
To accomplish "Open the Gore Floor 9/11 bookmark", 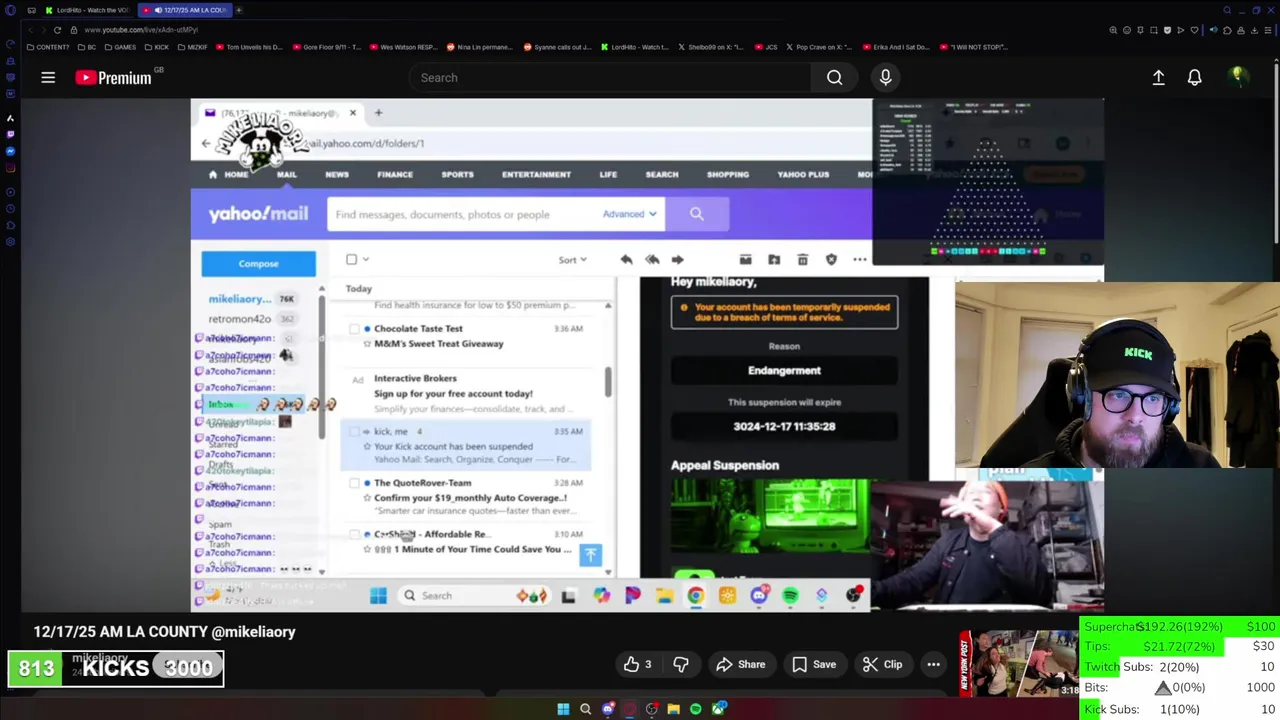I will (x=327, y=47).
